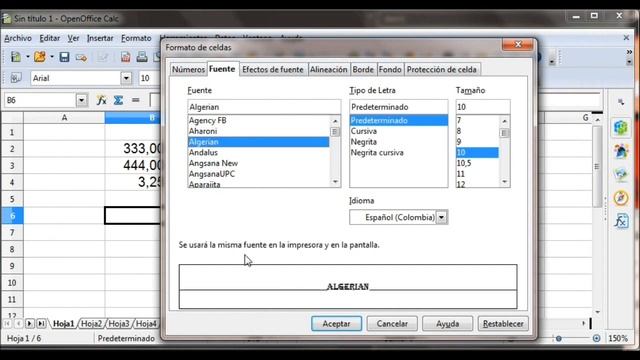
Task: Choose Negrita typeface style
Action: (x=398, y=142)
